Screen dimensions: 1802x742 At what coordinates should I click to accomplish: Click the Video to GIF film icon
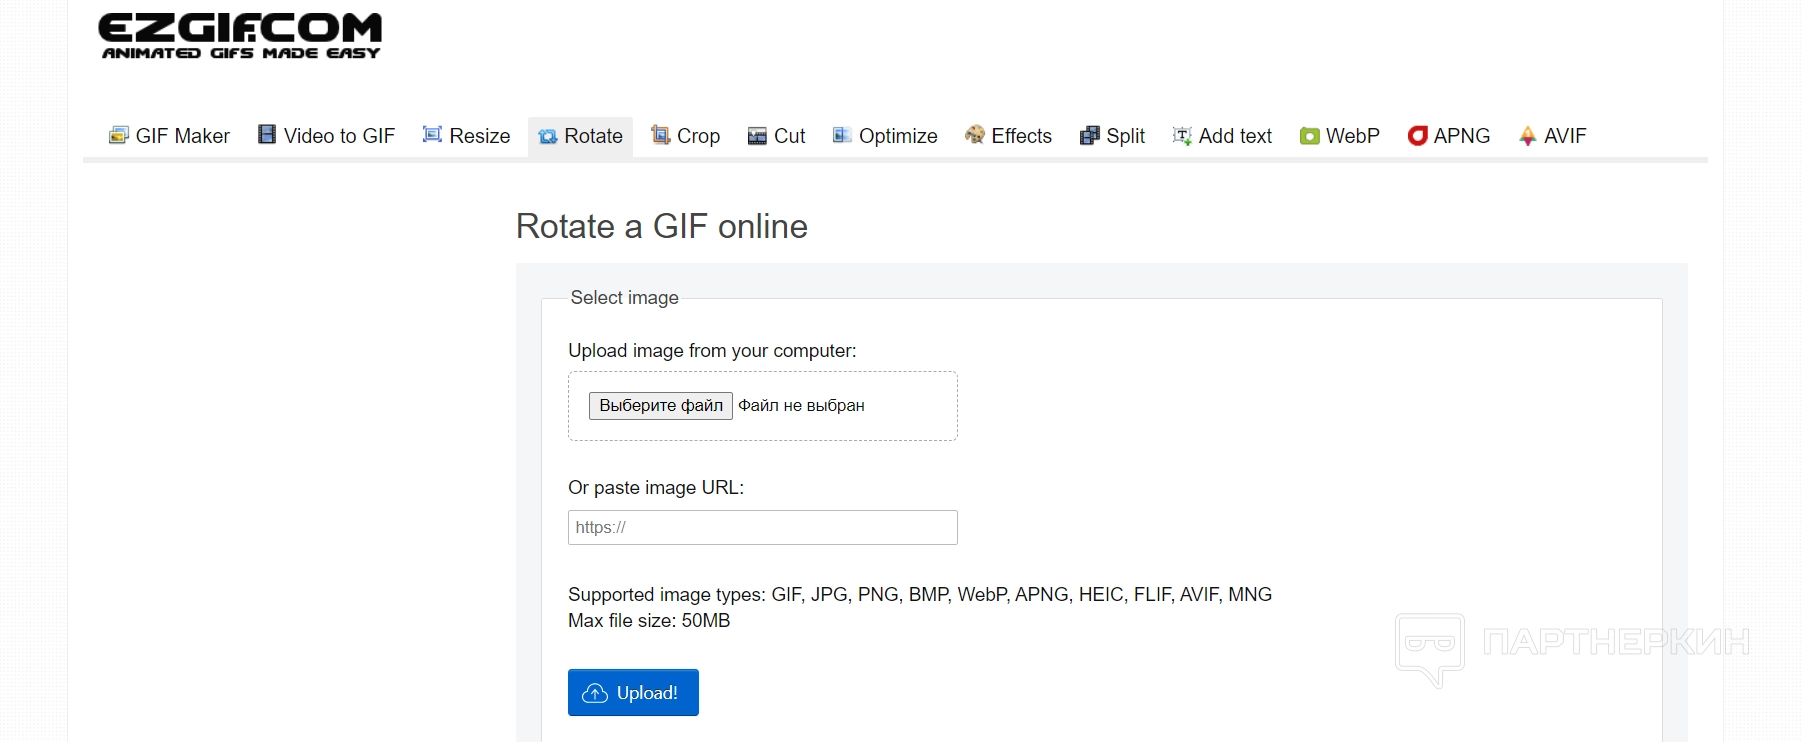(x=267, y=135)
